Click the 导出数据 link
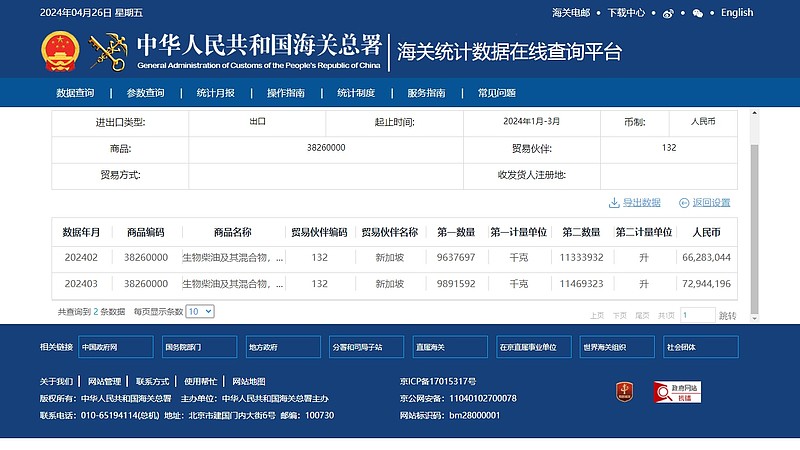This screenshot has width=800, height=450. click(642, 203)
